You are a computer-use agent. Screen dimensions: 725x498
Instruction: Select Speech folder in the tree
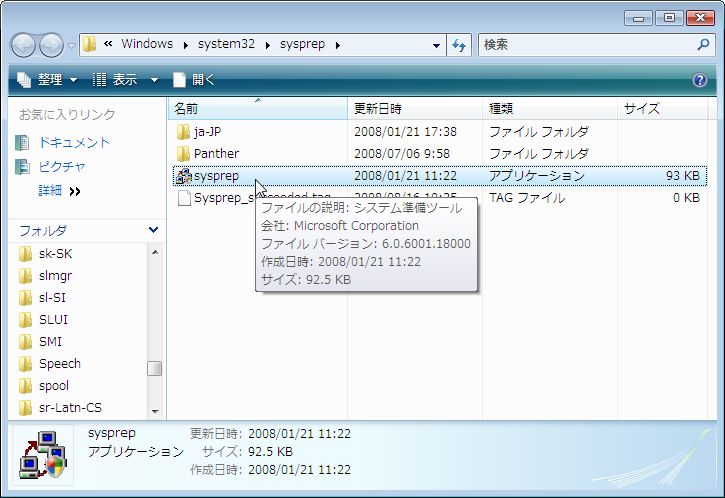(60, 364)
